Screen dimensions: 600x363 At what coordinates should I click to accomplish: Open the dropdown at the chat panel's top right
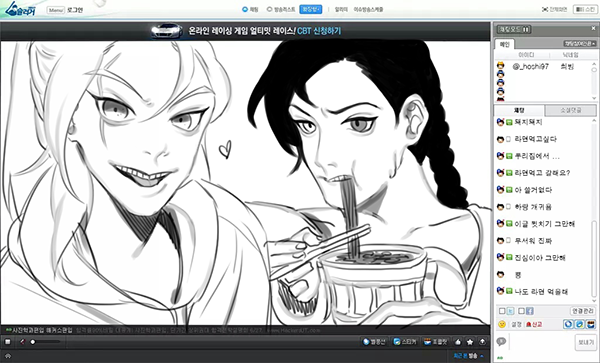[581, 44]
